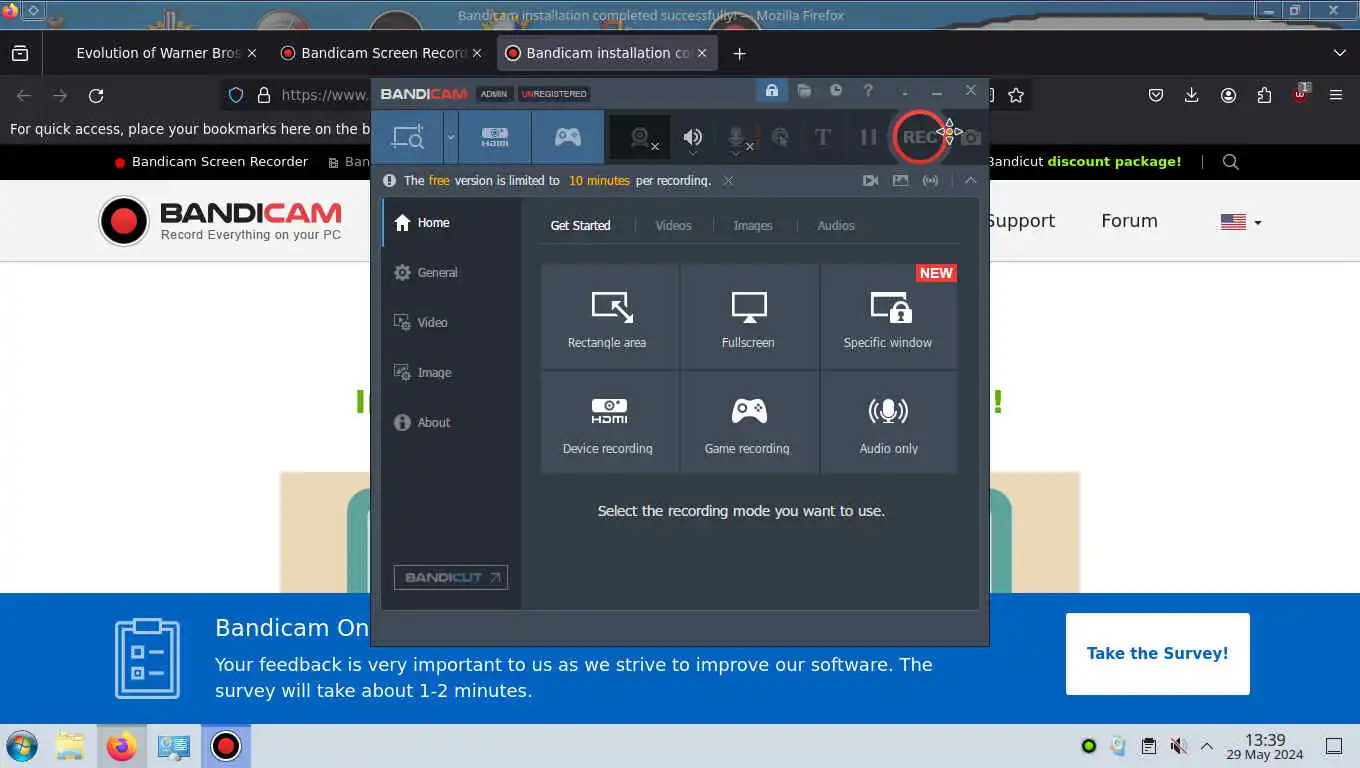The image size is (1360, 768).
Task: Toggle the speaker sound icon in Bandicam
Action: pos(693,138)
